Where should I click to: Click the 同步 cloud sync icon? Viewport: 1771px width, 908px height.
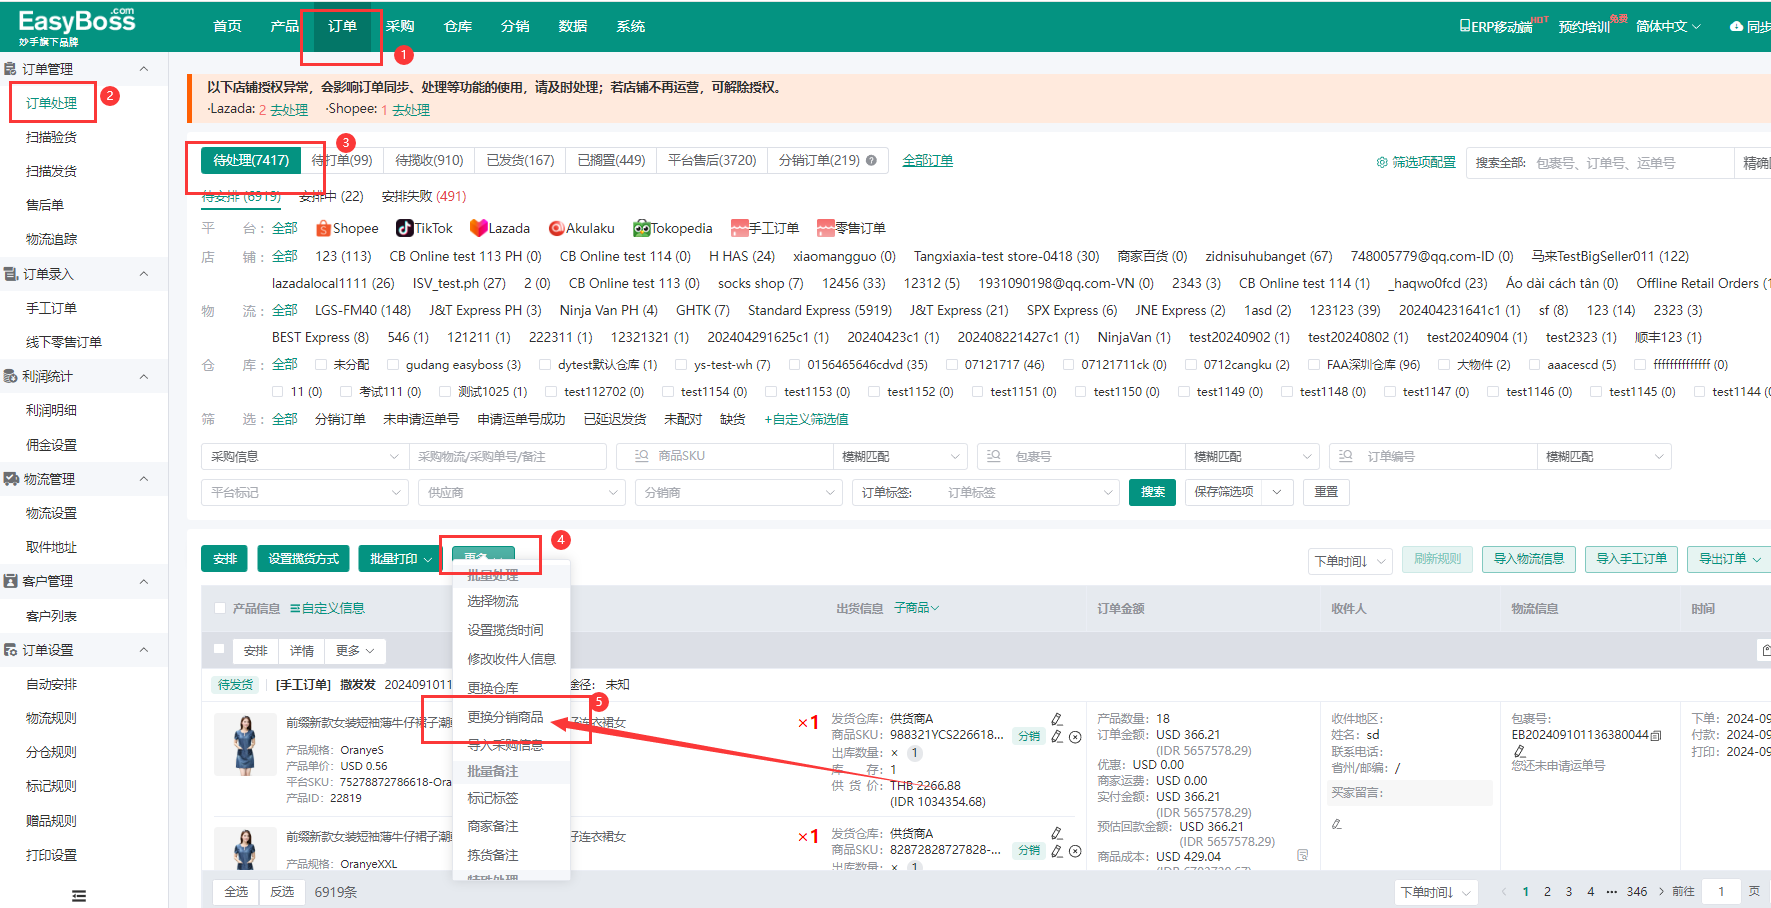point(1737,26)
